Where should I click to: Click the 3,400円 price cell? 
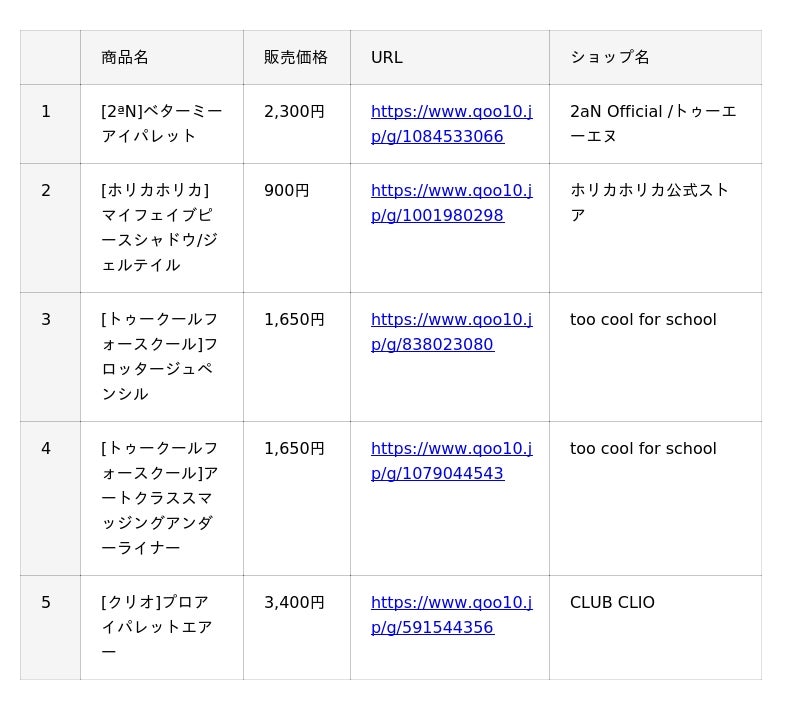coord(294,603)
